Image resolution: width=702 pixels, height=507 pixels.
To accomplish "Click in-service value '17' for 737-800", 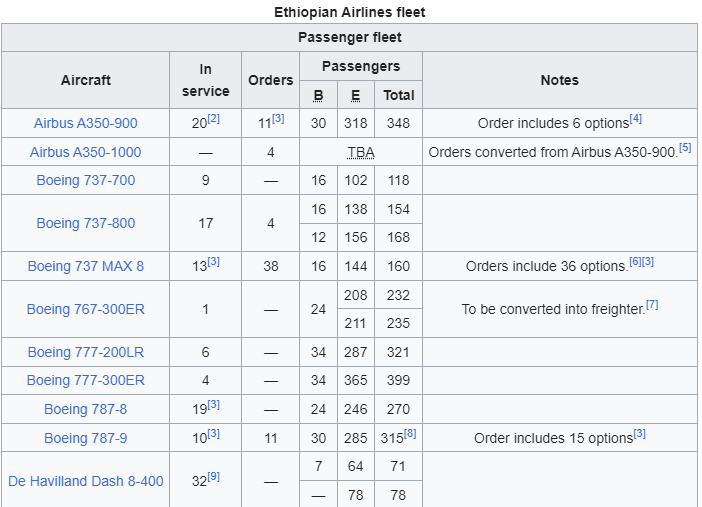I will click(205, 223).
